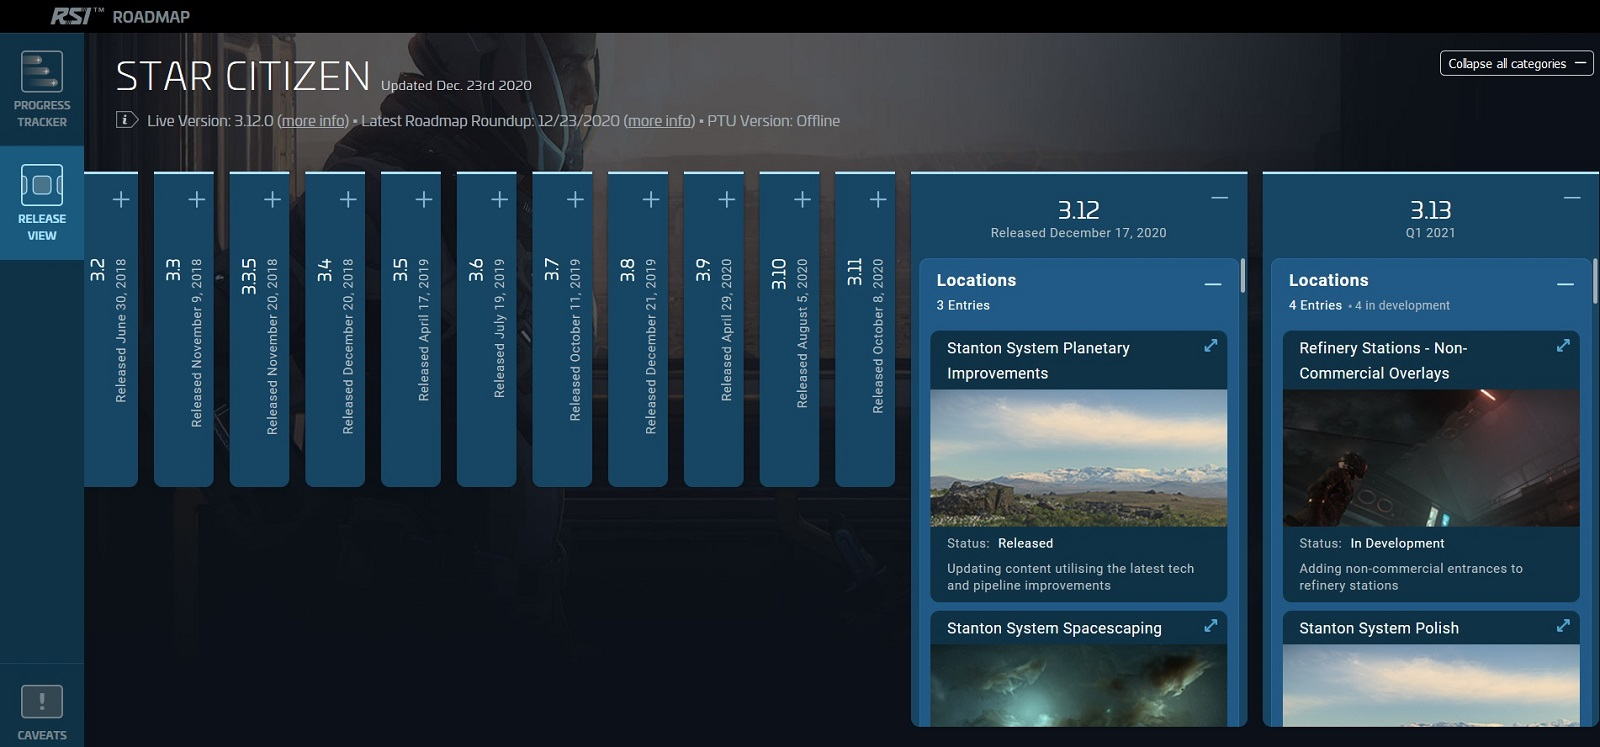Screen dimensions: 1600x747
Task: Collapse Locations category in 3.12
Action: tap(1213, 284)
